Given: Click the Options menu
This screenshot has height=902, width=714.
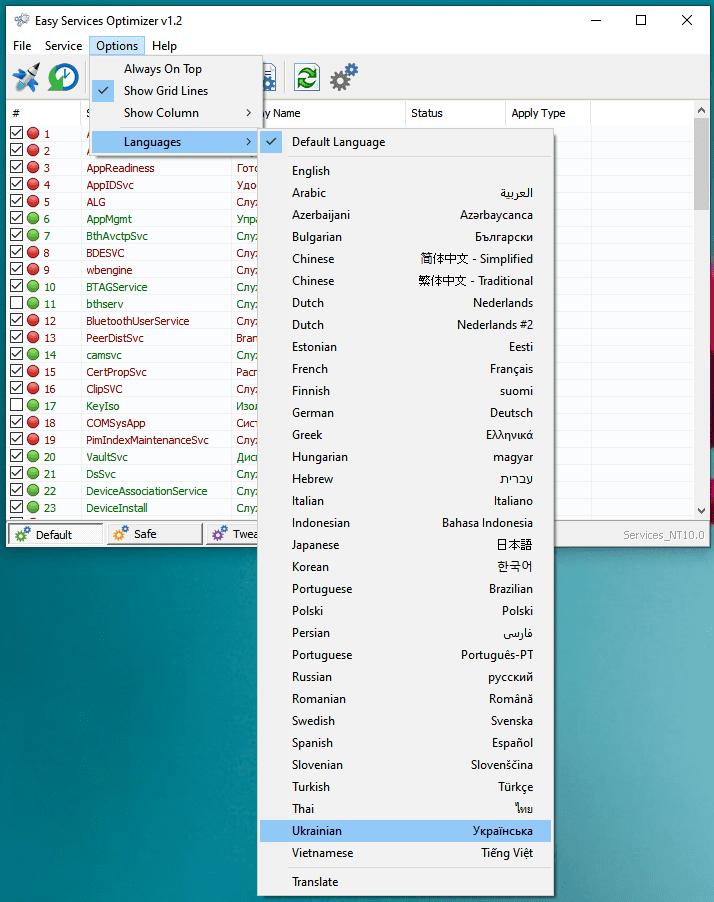Looking at the screenshot, I should [x=117, y=46].
